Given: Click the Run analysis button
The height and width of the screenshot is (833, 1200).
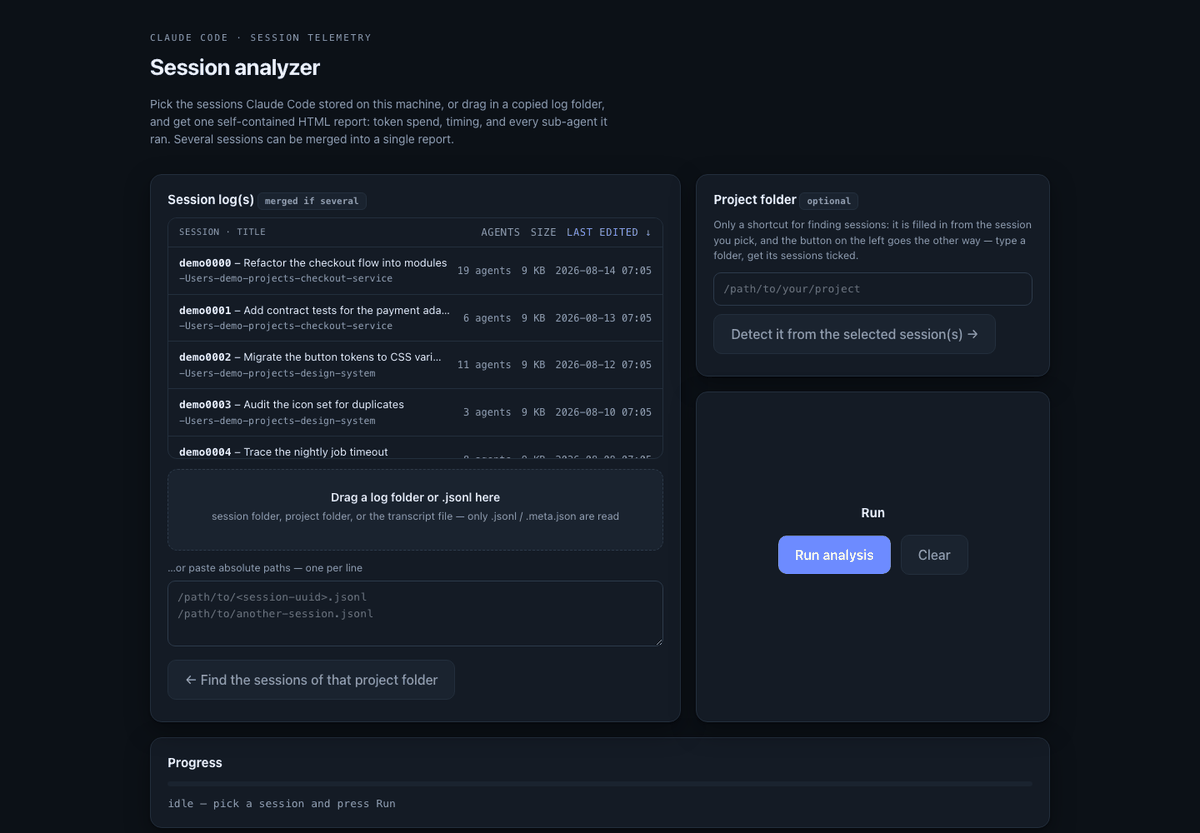Looking at the screenshot, I should pos(834,555).
